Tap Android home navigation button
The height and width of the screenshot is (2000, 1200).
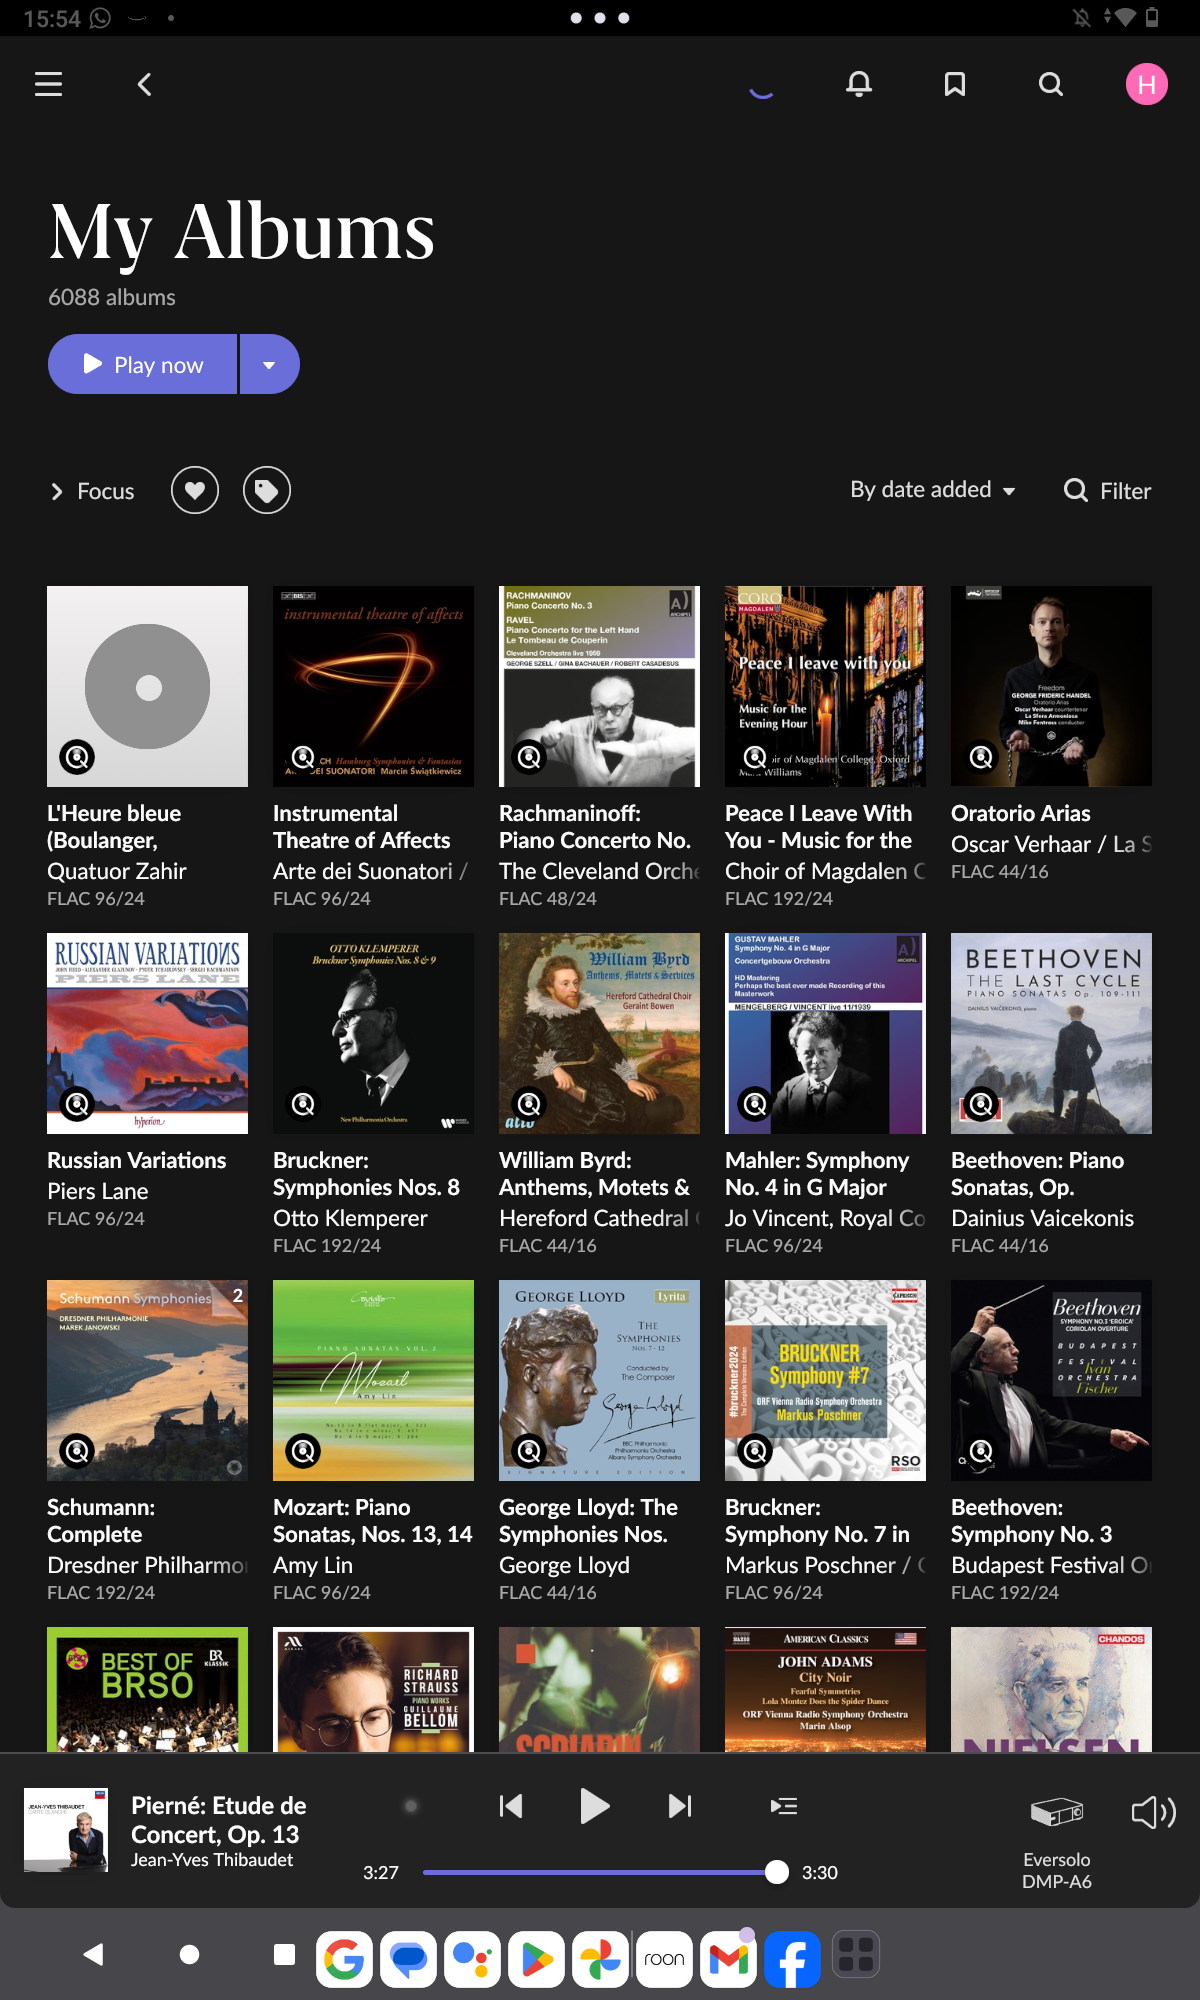click(x=189, y=1954)
